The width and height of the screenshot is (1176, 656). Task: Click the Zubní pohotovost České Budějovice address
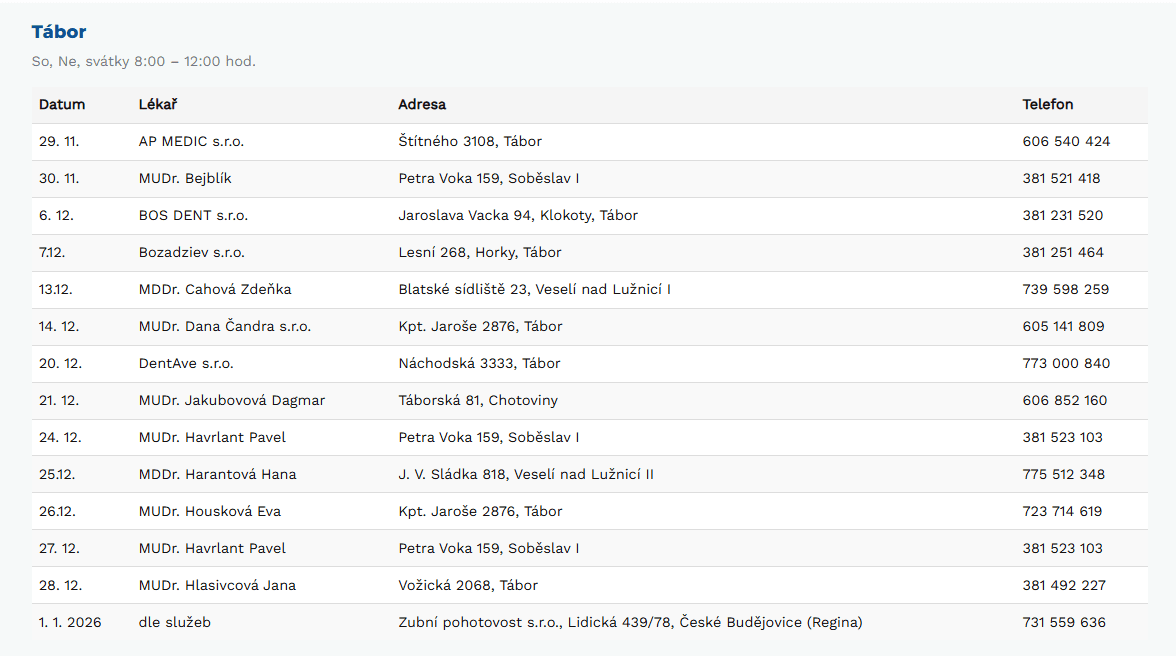(x=630, y=622)
